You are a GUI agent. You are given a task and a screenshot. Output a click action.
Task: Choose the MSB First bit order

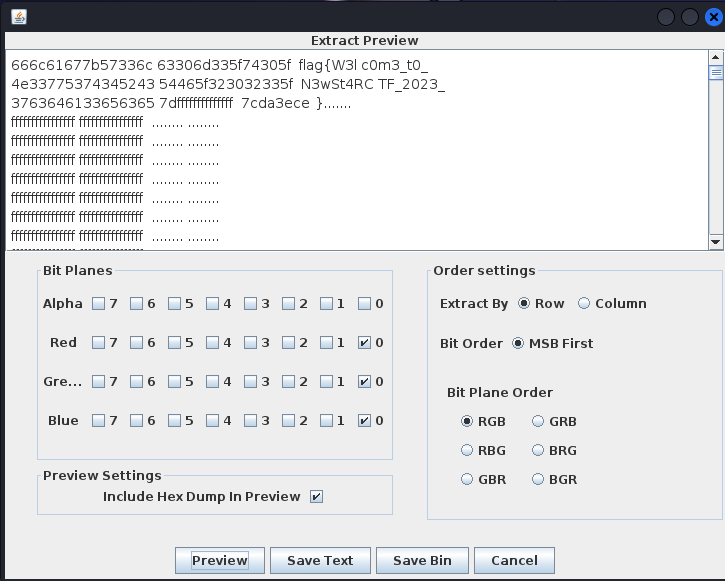pos(520,344)
